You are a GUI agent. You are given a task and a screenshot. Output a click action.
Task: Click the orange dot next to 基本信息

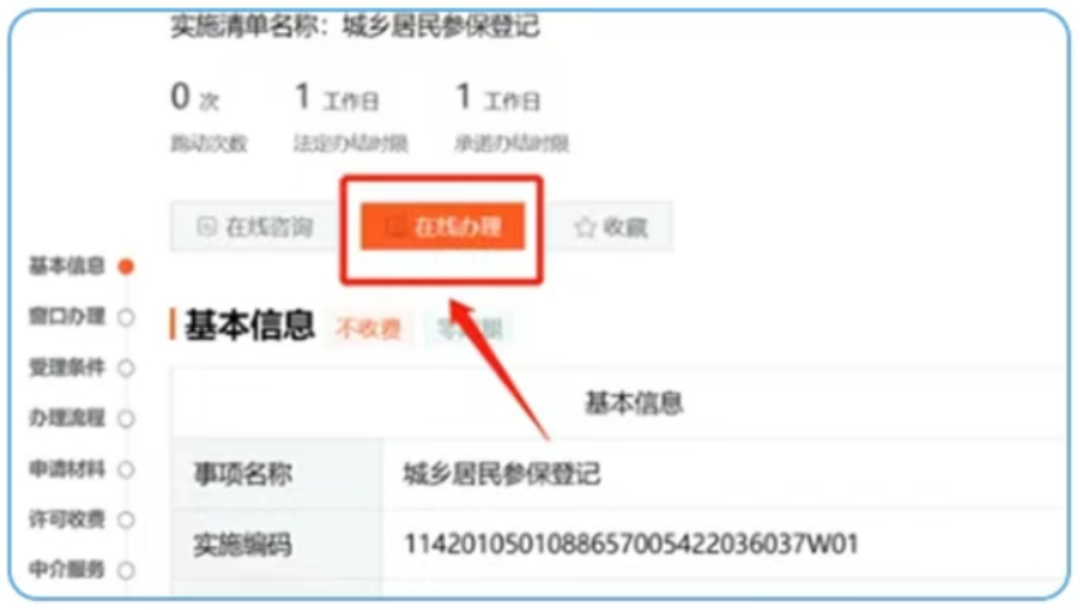click(126, 266)
